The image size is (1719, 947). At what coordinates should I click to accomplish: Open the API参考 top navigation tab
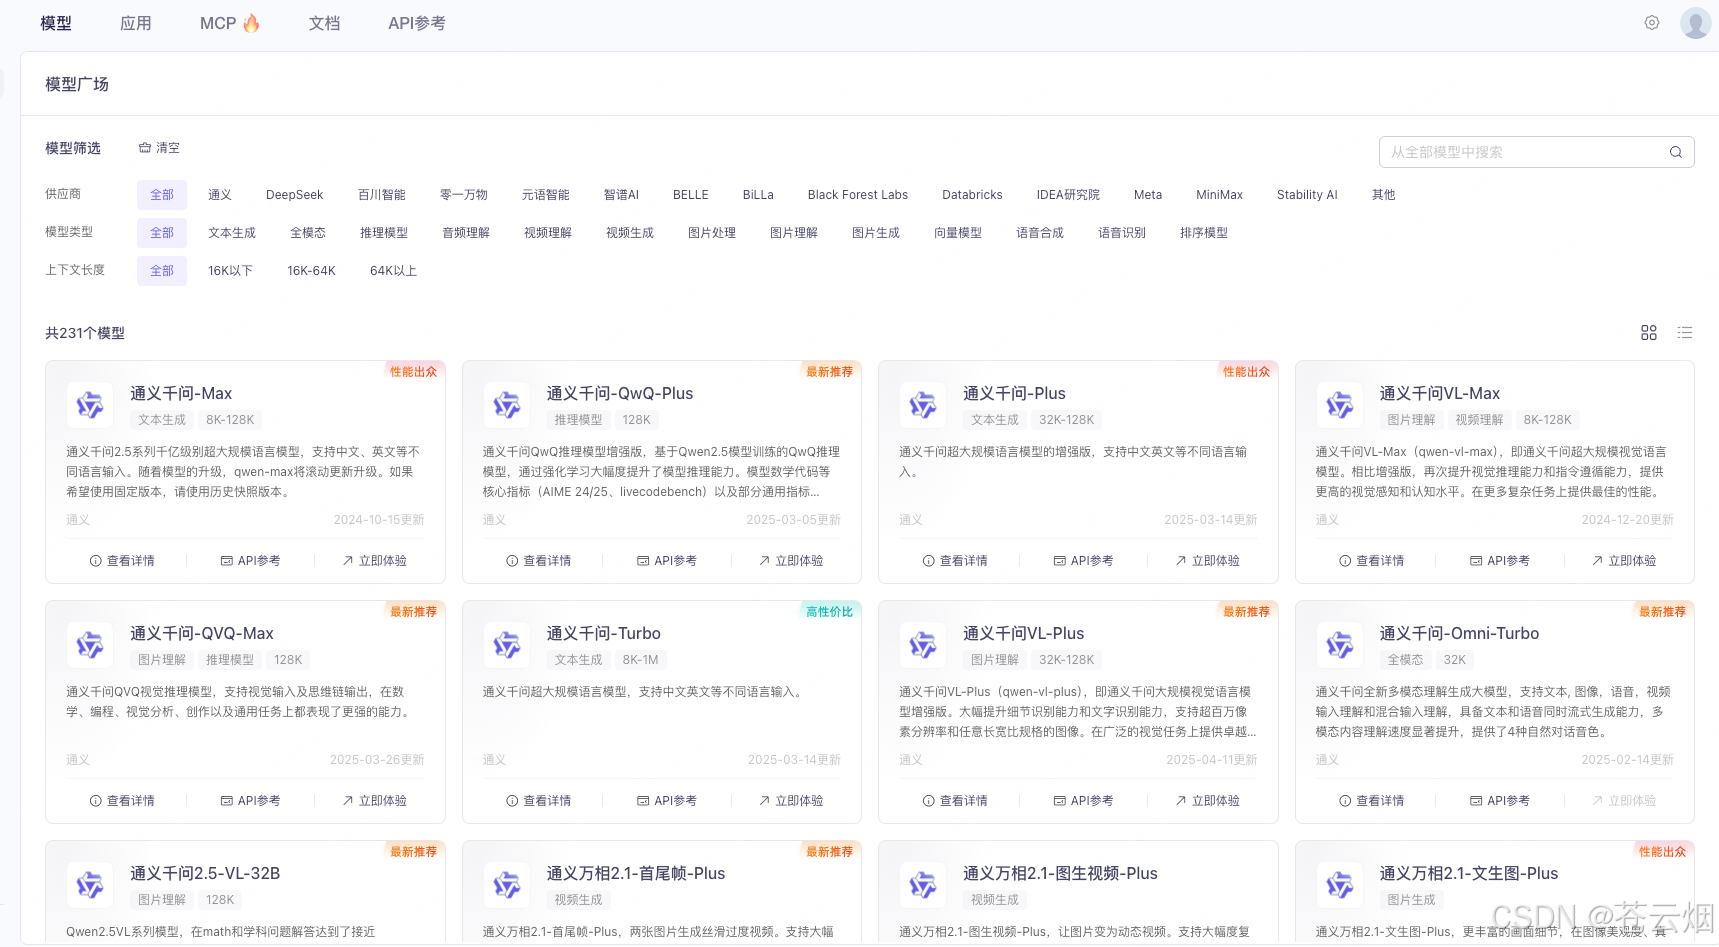(417, 23)
